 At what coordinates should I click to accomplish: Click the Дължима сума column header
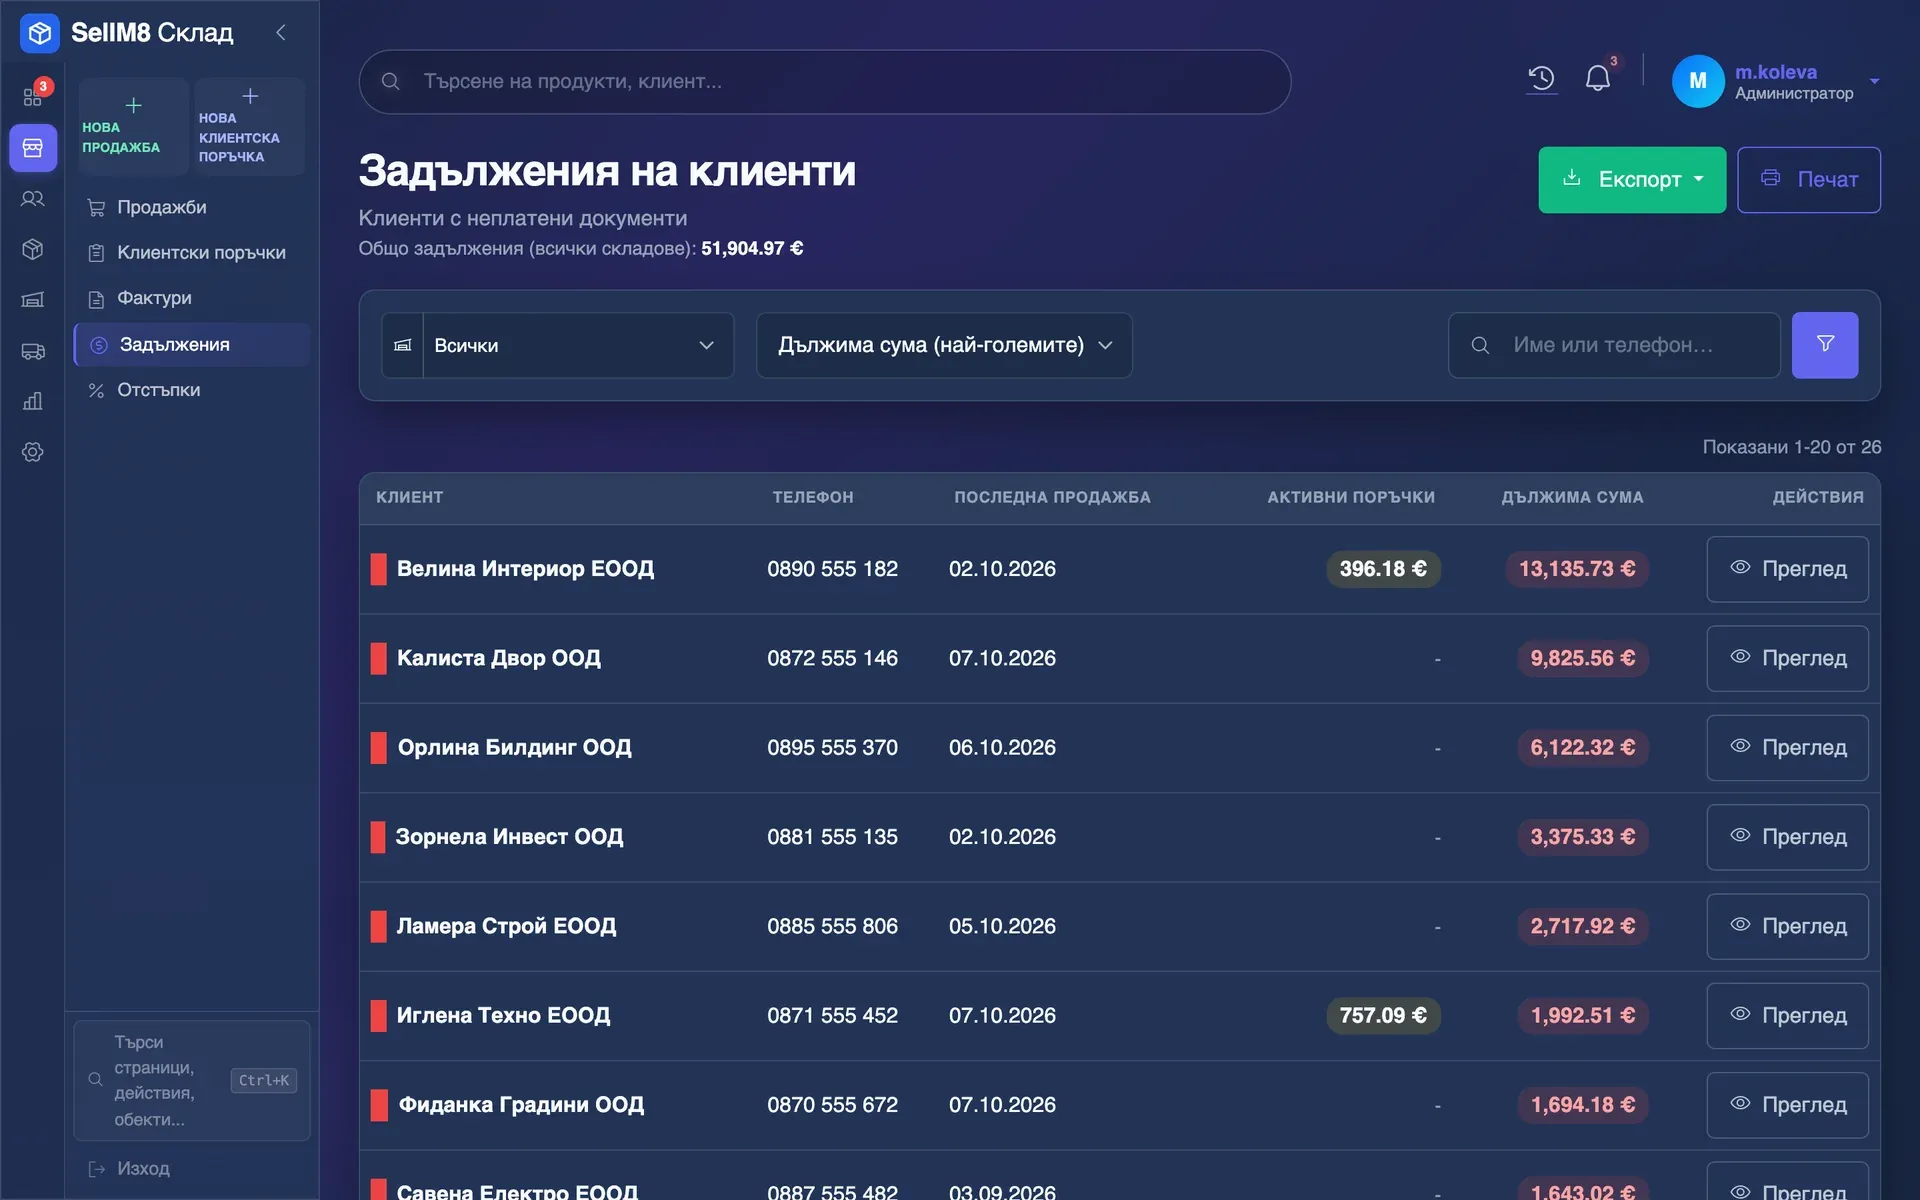click(x=1572, y=497)
